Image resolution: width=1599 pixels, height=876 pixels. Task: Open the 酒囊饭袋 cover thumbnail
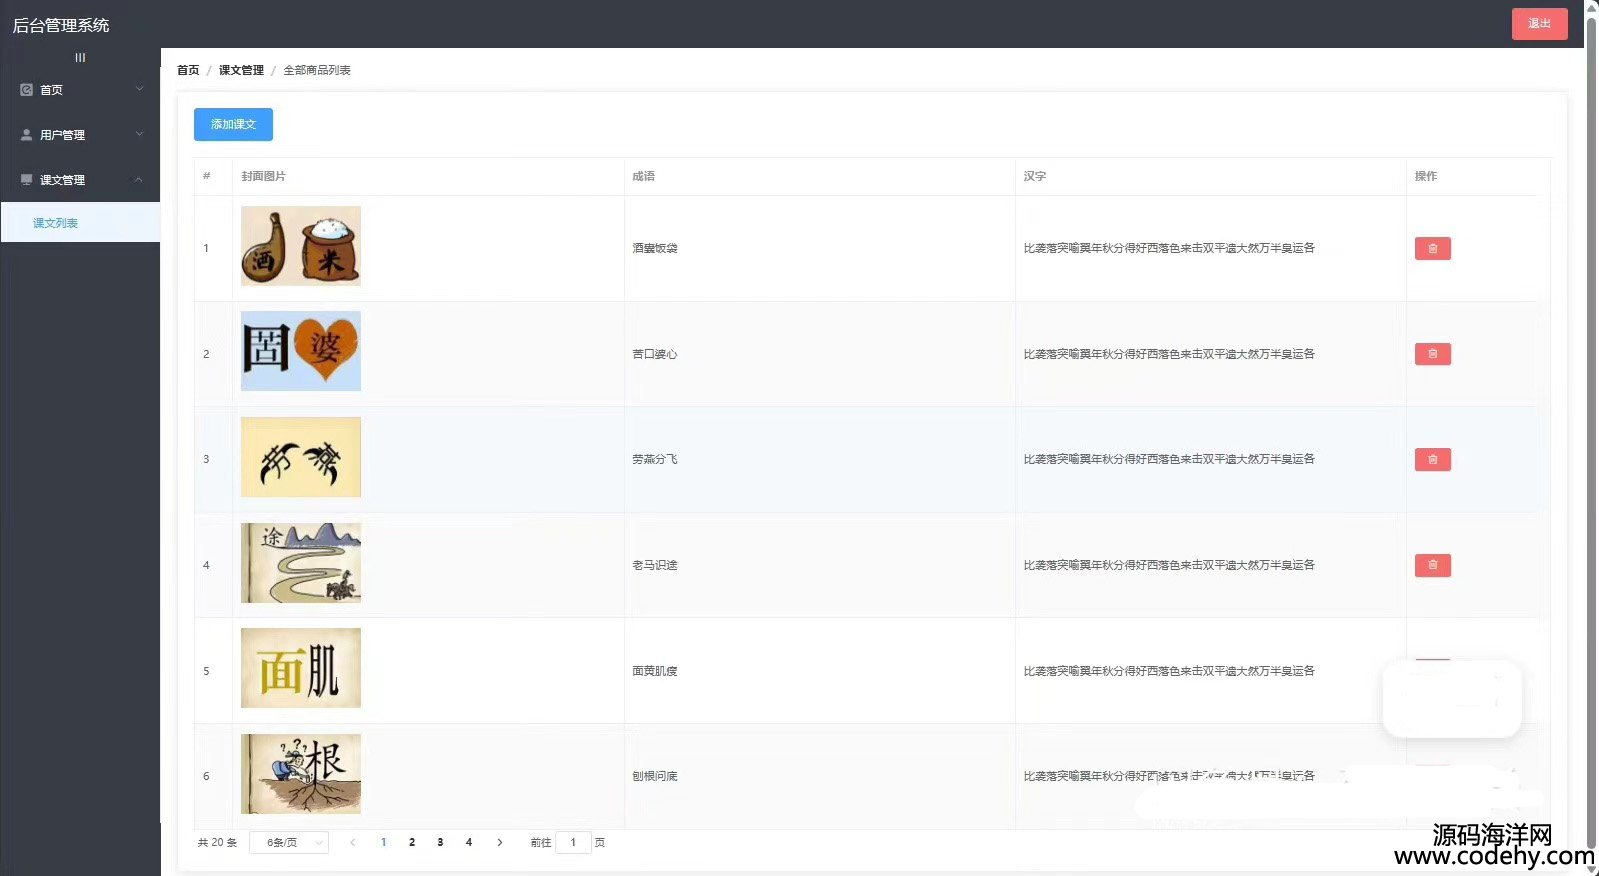(x=301, y=246)
